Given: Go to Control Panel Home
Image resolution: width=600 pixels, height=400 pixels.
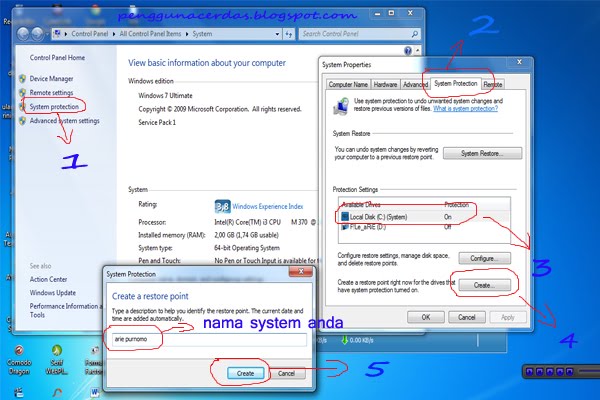Looking at the screenshot, I should pos(57,58).
